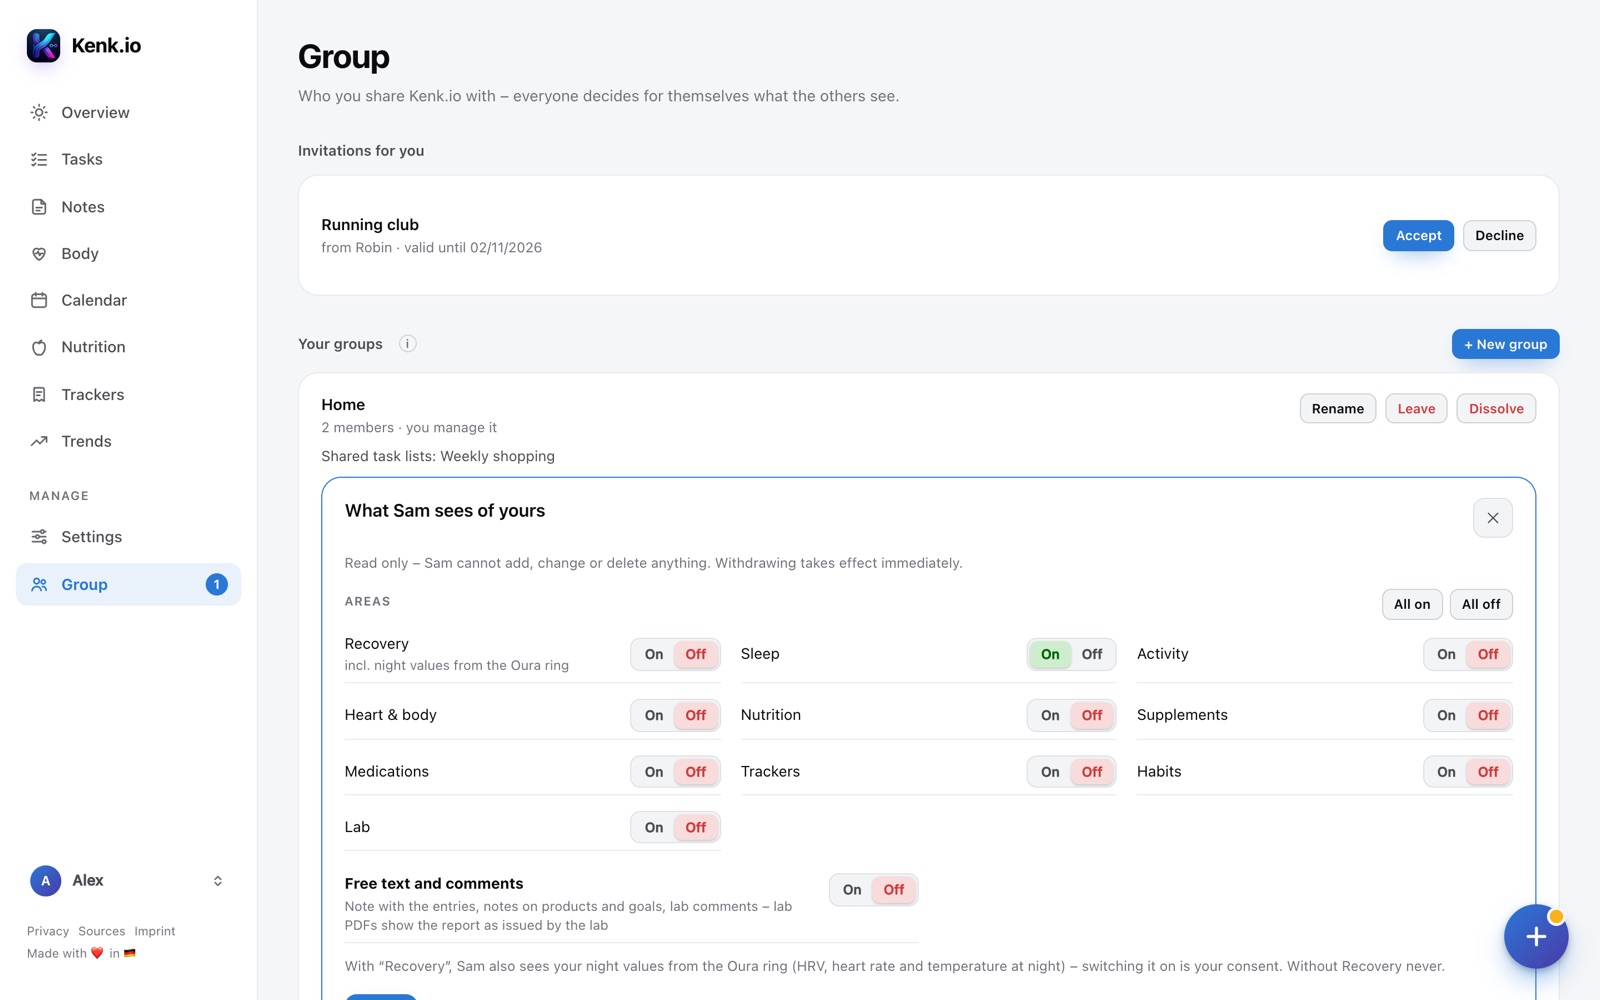This screenshot has width=1600, height=1000.
Task: Open the Settings page
Action: pyautogui.click(x=128, y=537)
